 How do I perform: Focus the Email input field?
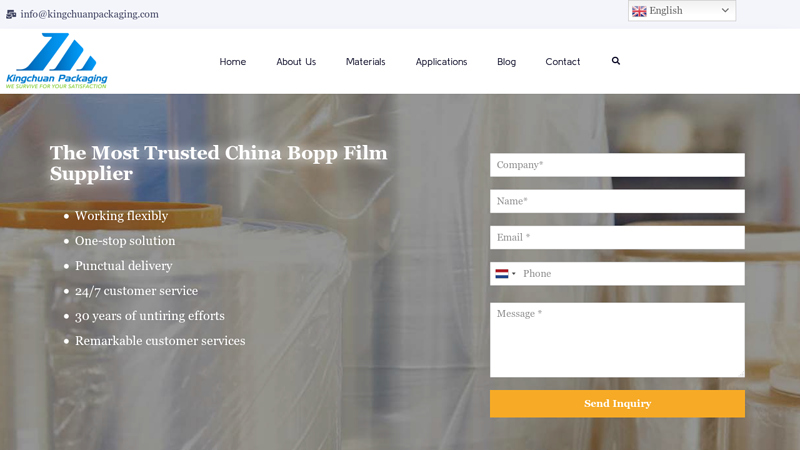pos(617,237)
